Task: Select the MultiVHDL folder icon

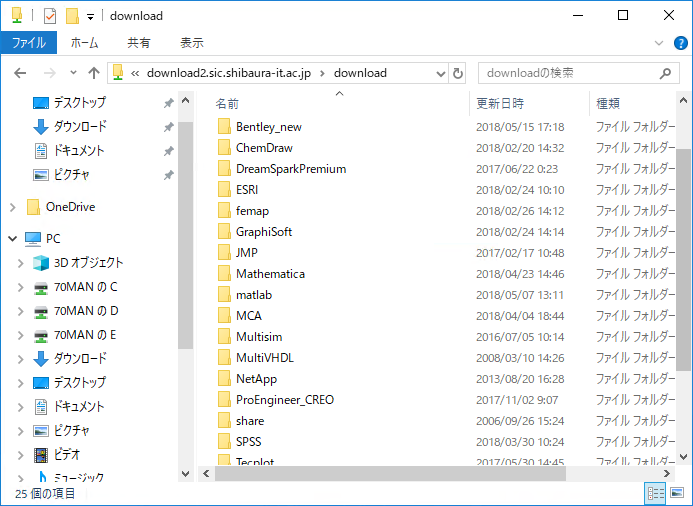Action: coord(224,357)
